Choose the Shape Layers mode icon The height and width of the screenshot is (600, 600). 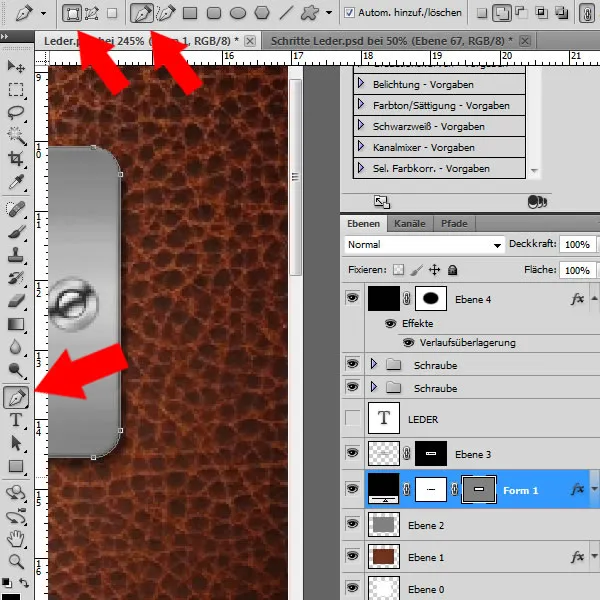pyautogui.click(x=72, y=13)
